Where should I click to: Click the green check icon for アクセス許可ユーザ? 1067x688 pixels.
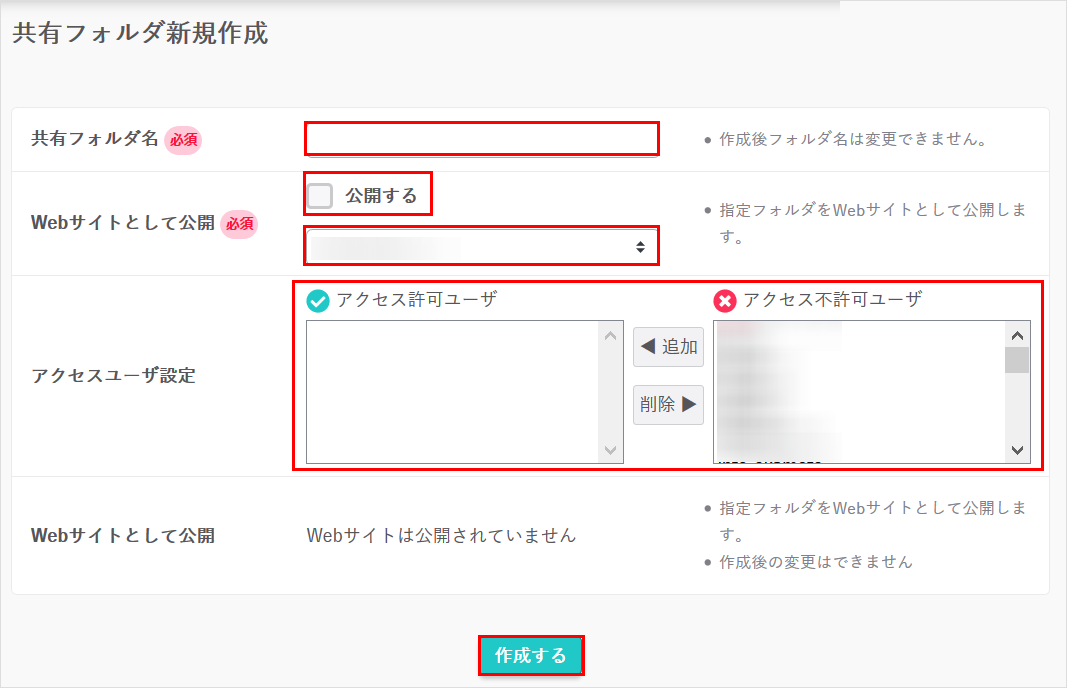coord(318,301)
